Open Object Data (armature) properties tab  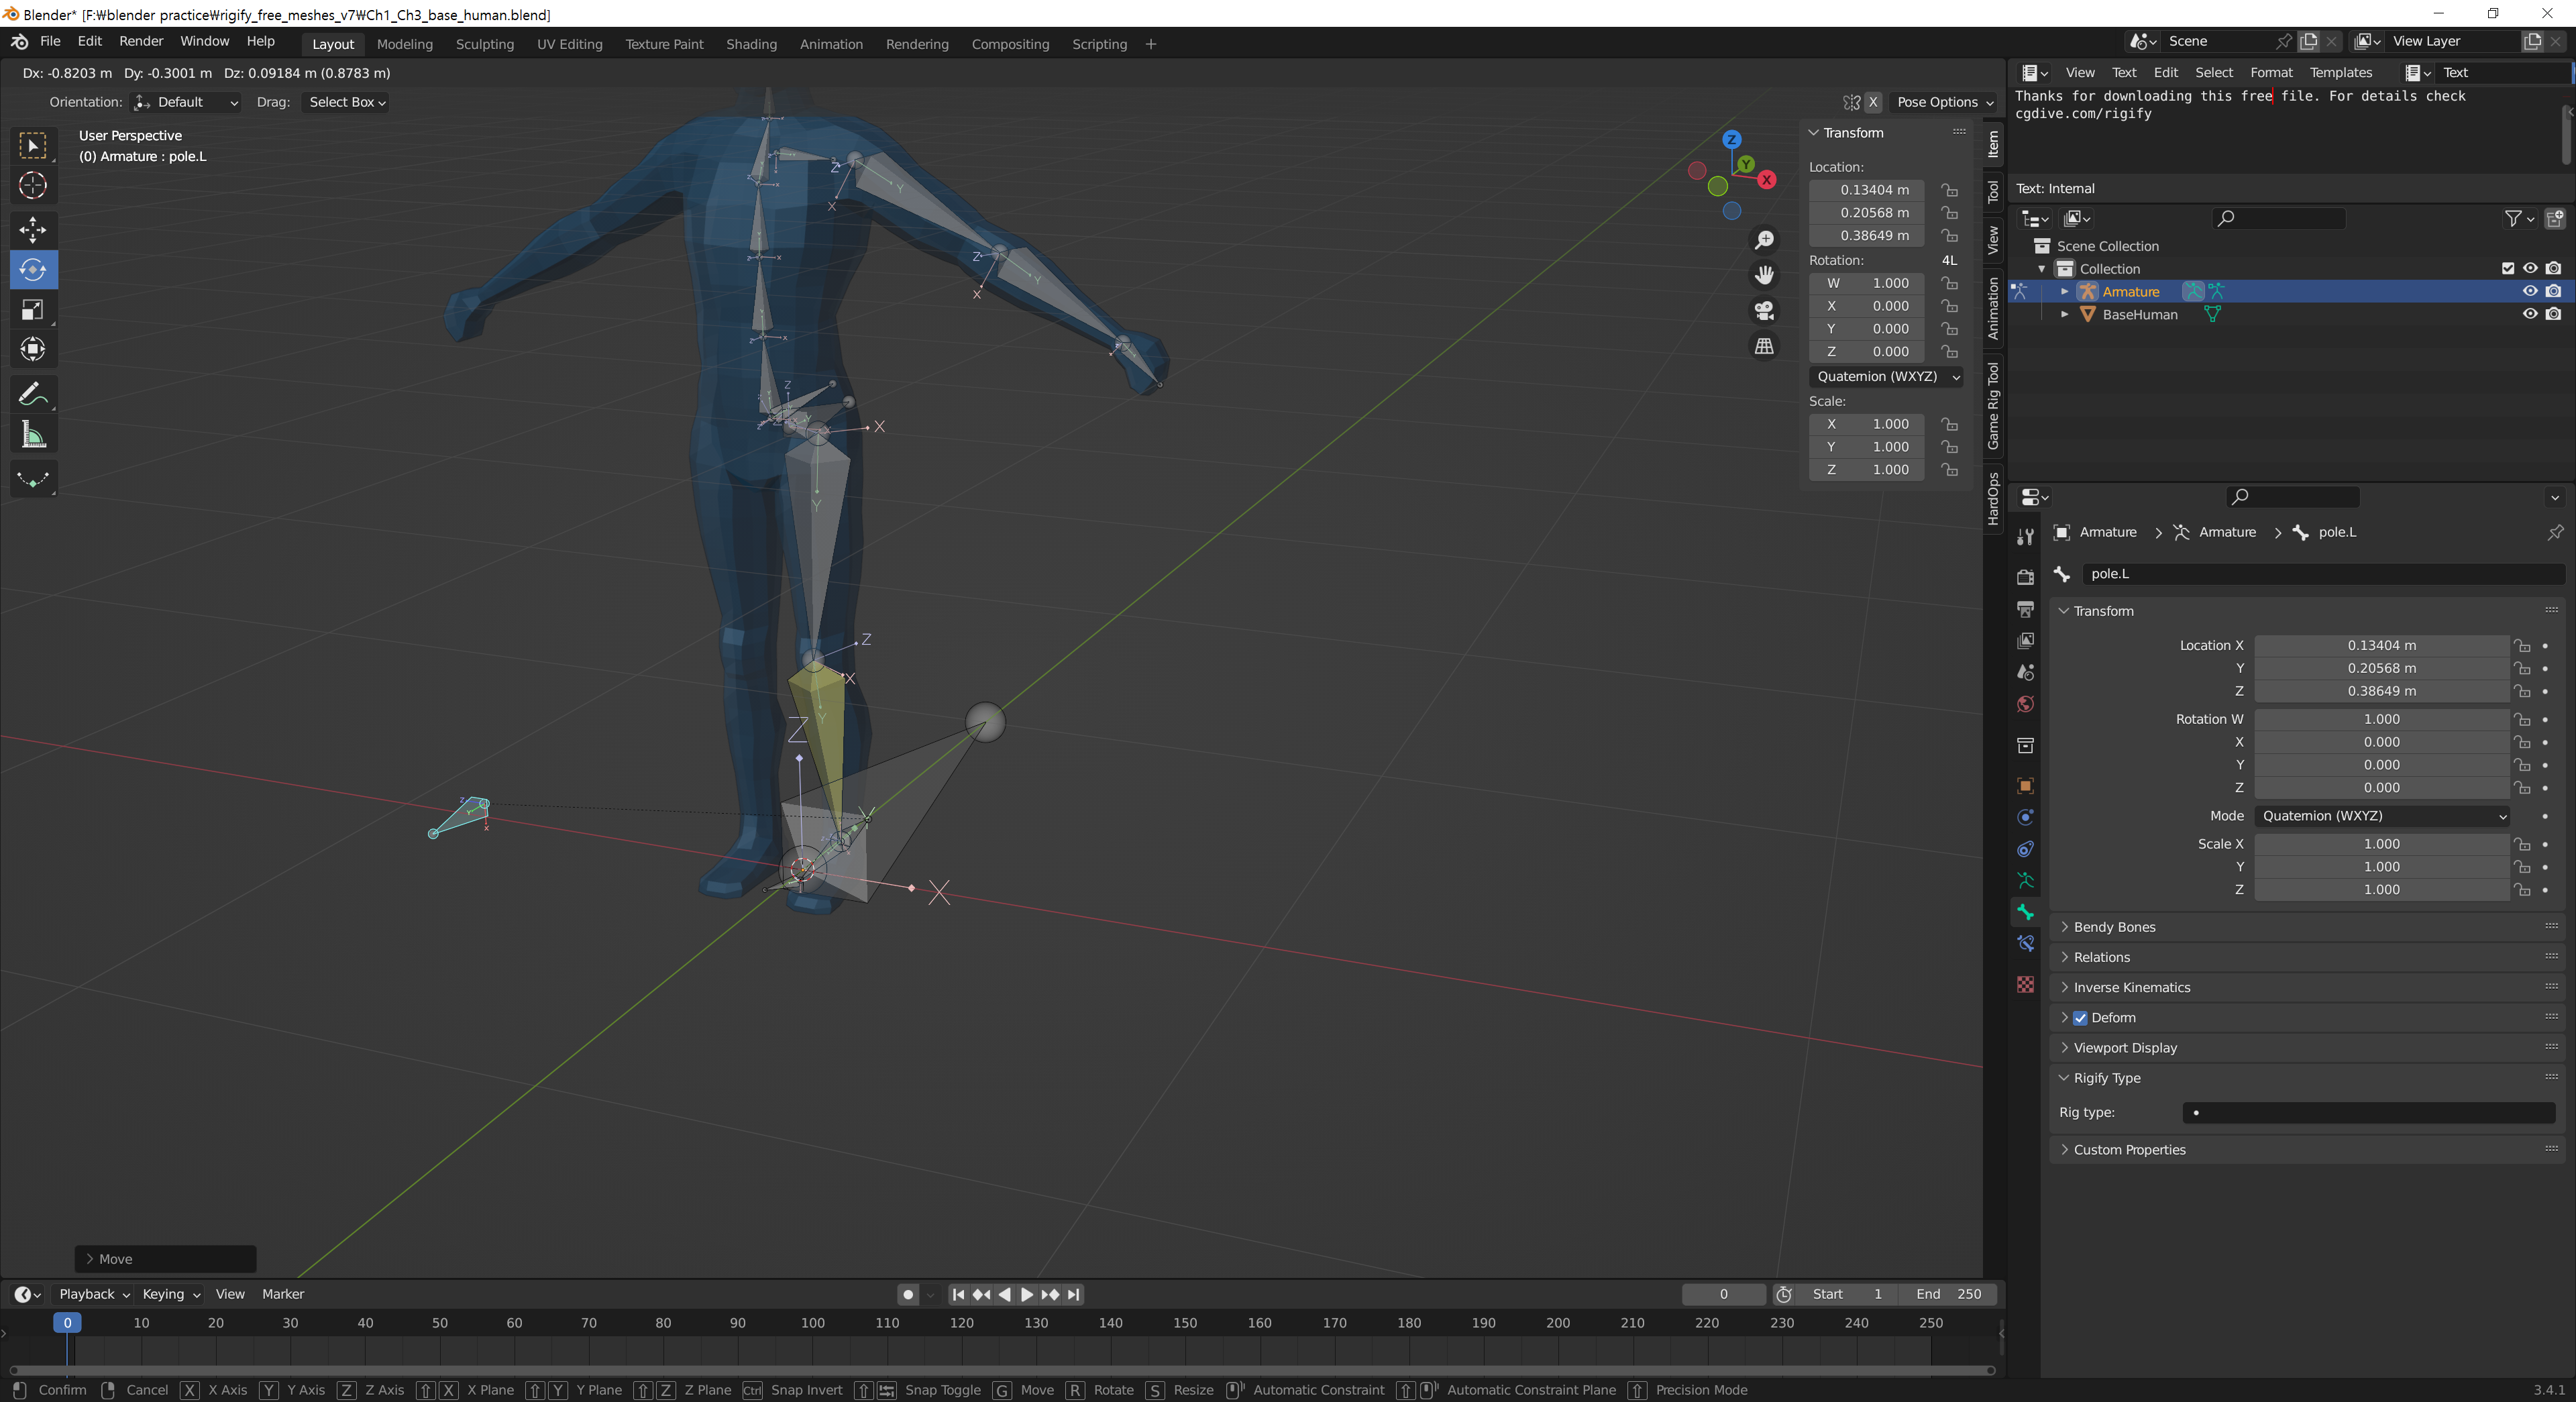(x=2025, y=880)
